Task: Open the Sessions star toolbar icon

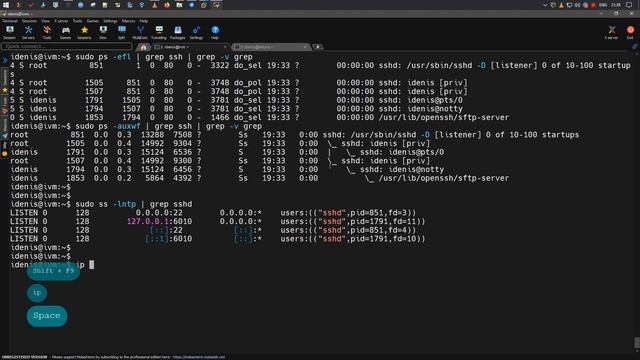Action: pos(84,32)
